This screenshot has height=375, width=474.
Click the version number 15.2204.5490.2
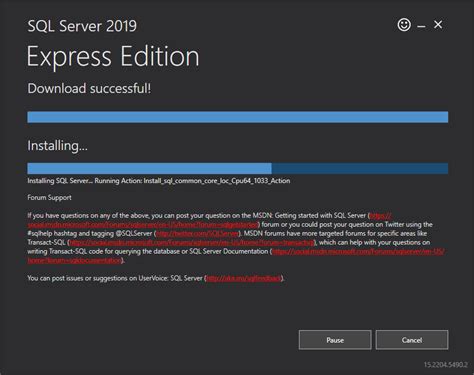(x=446, y=365)
